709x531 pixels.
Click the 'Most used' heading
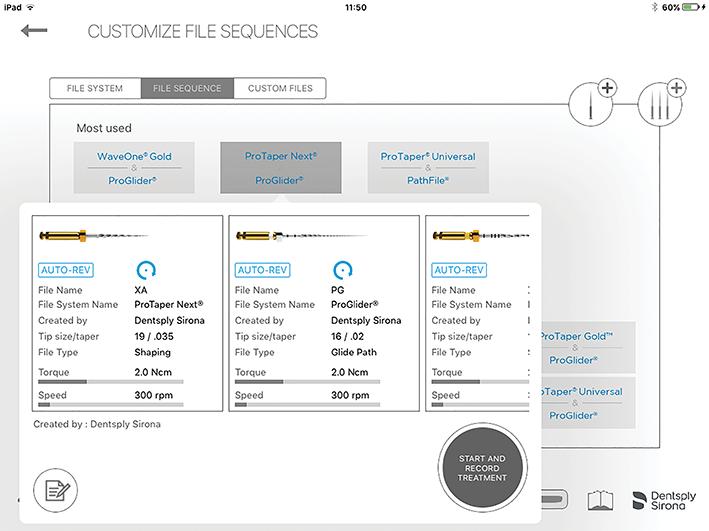point(104,128)
